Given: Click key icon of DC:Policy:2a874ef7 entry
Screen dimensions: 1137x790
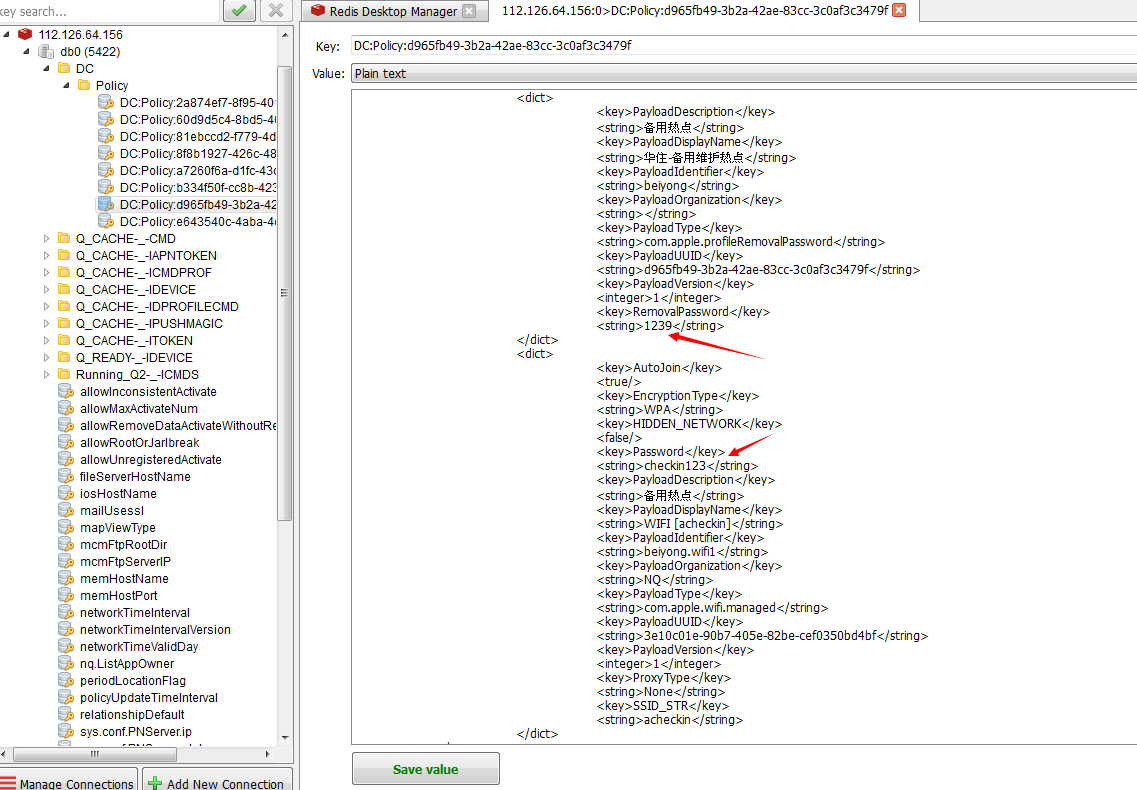Looking at the screenshot, I should point(106,102).
